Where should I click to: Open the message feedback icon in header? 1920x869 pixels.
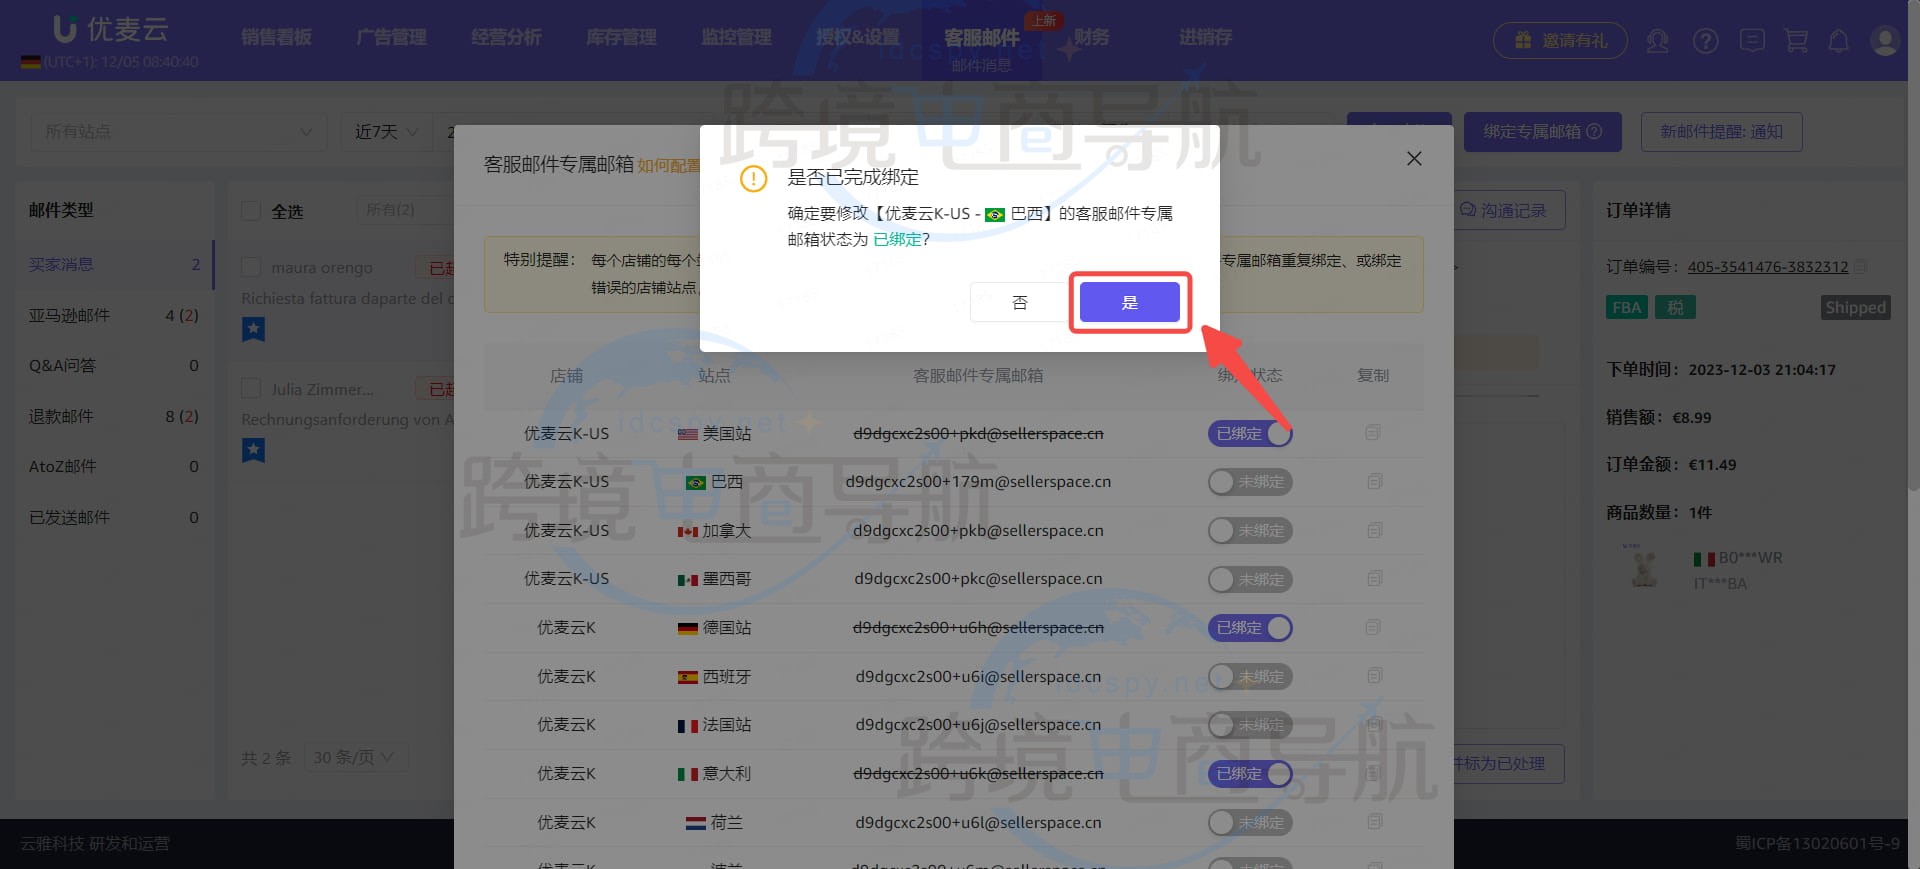[1752, 41]
